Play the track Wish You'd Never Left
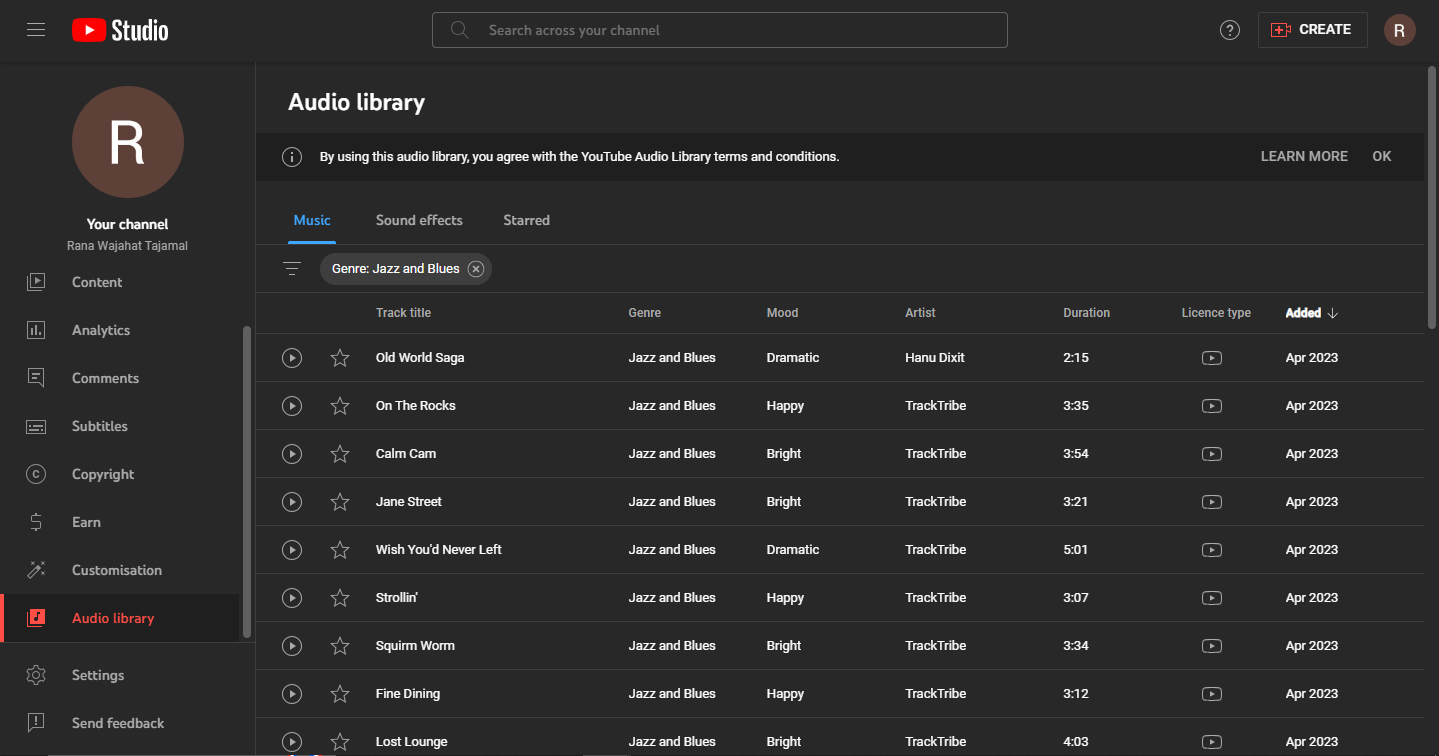 [292, 550]
